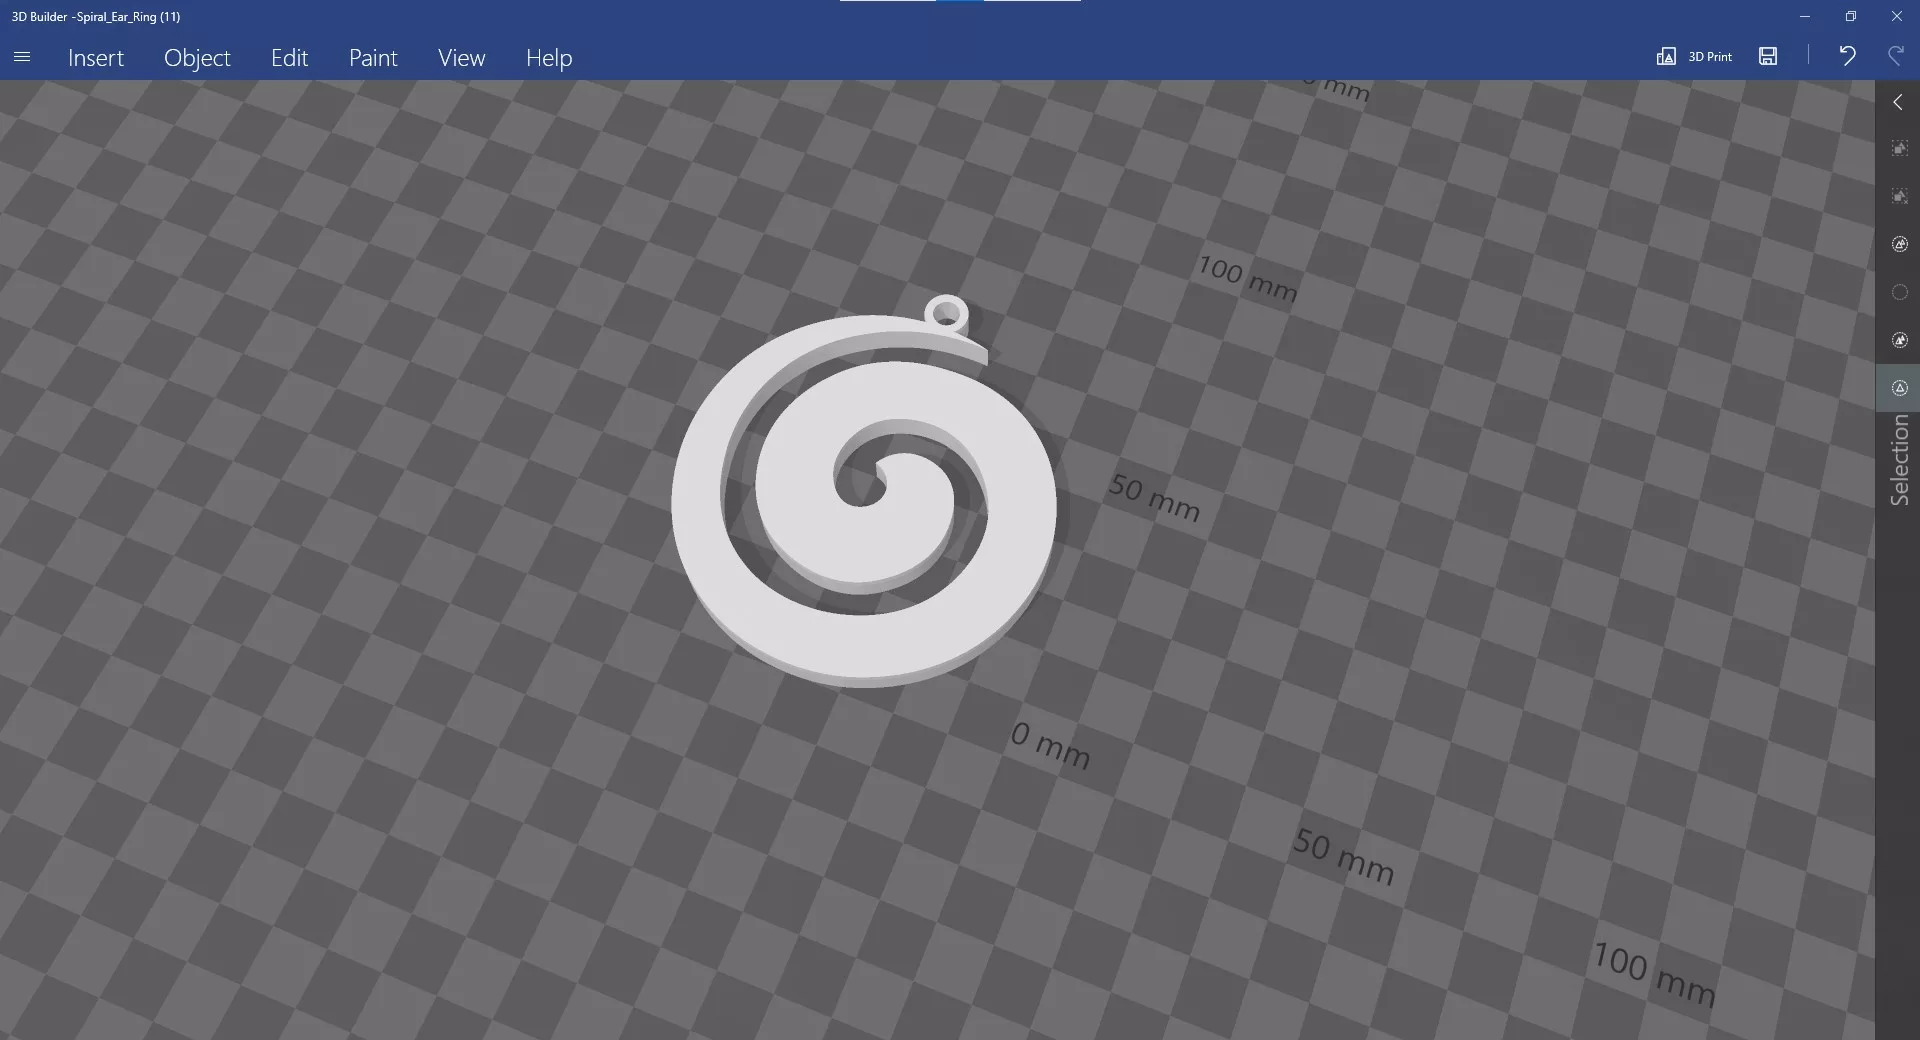Click the Select None icon in Selection panel
This screenshot has height=1040, width=1920.
[1899, 196]
